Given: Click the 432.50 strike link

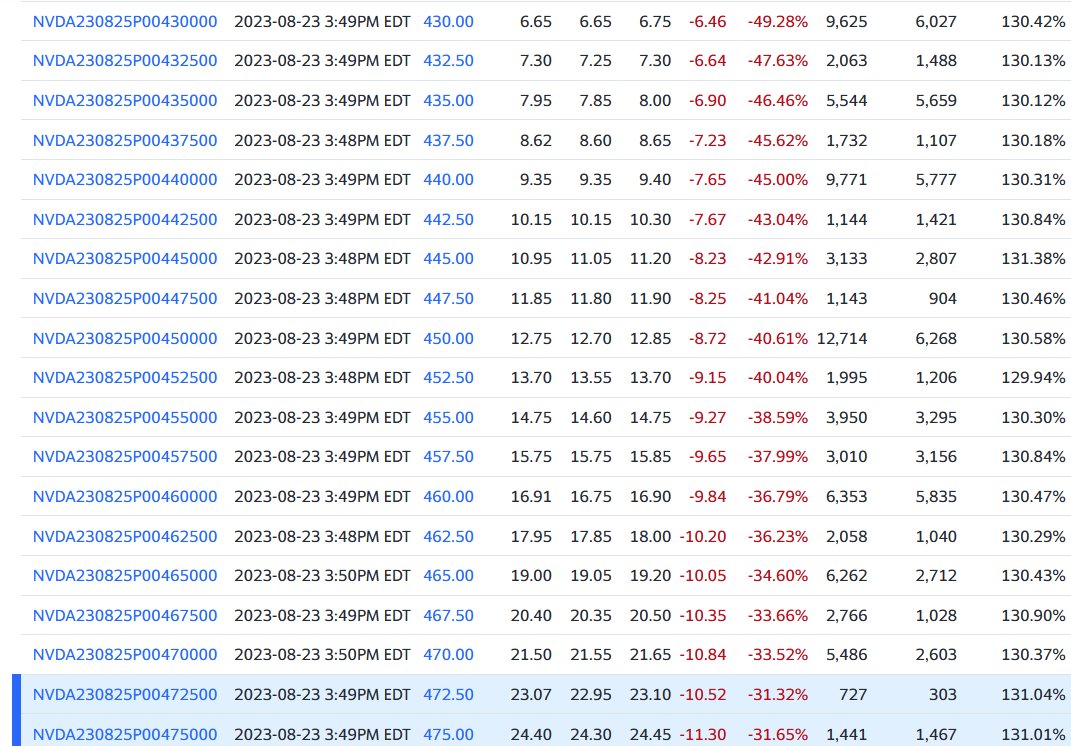Looking at the screenshot, I should click(448, 61).
